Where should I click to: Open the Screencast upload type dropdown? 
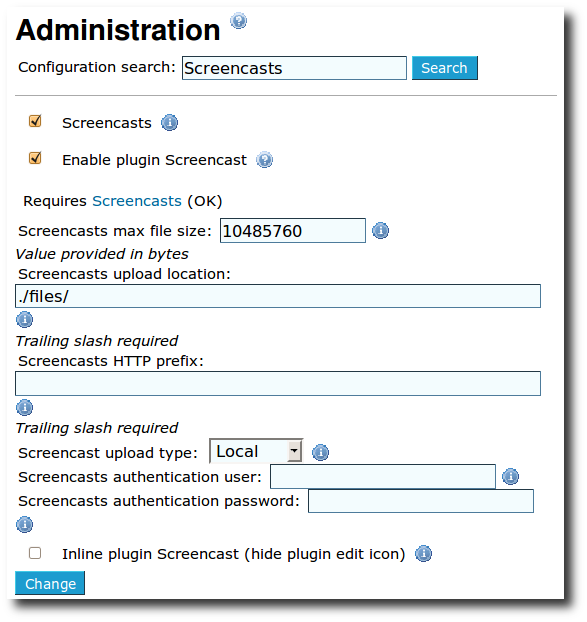256,451
